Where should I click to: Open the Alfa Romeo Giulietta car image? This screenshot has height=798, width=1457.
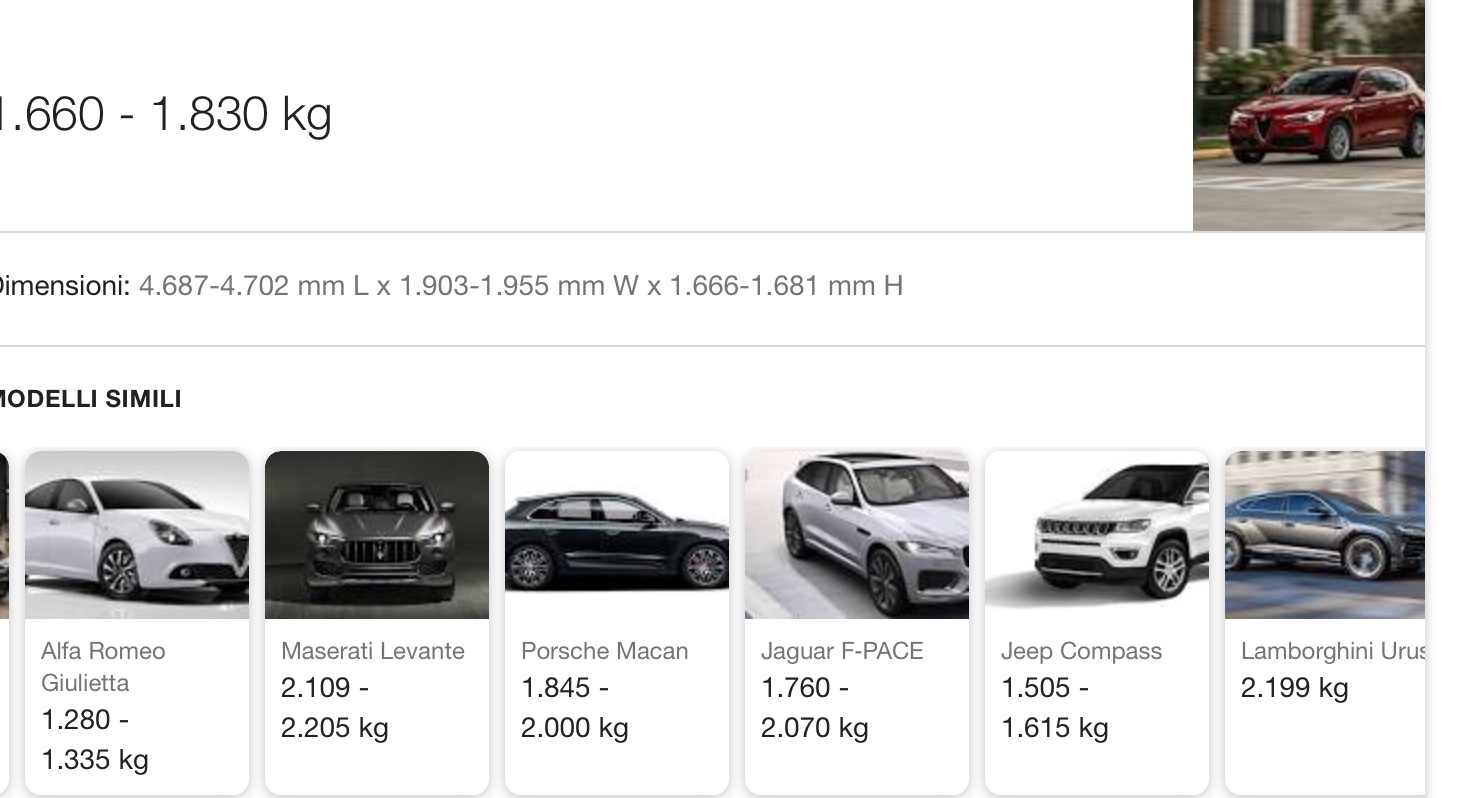[137, 535]
